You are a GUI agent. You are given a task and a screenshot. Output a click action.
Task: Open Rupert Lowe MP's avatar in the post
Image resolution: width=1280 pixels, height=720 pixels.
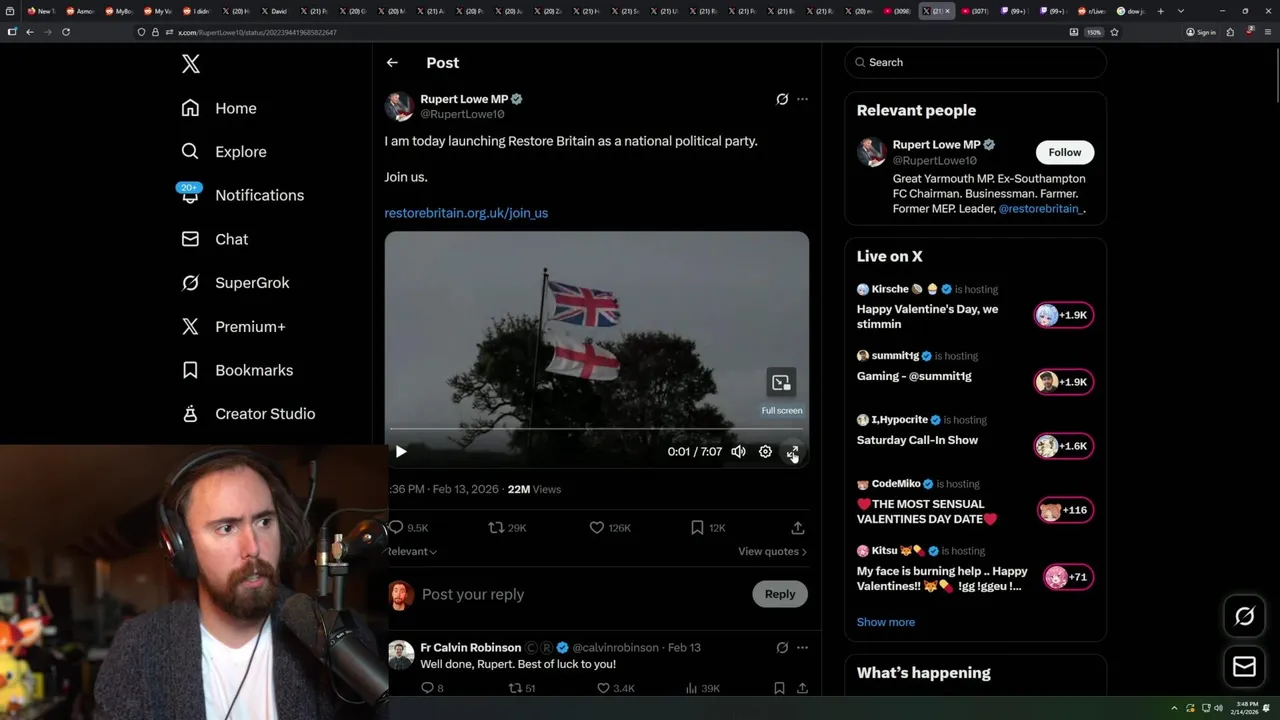[399, 106]
